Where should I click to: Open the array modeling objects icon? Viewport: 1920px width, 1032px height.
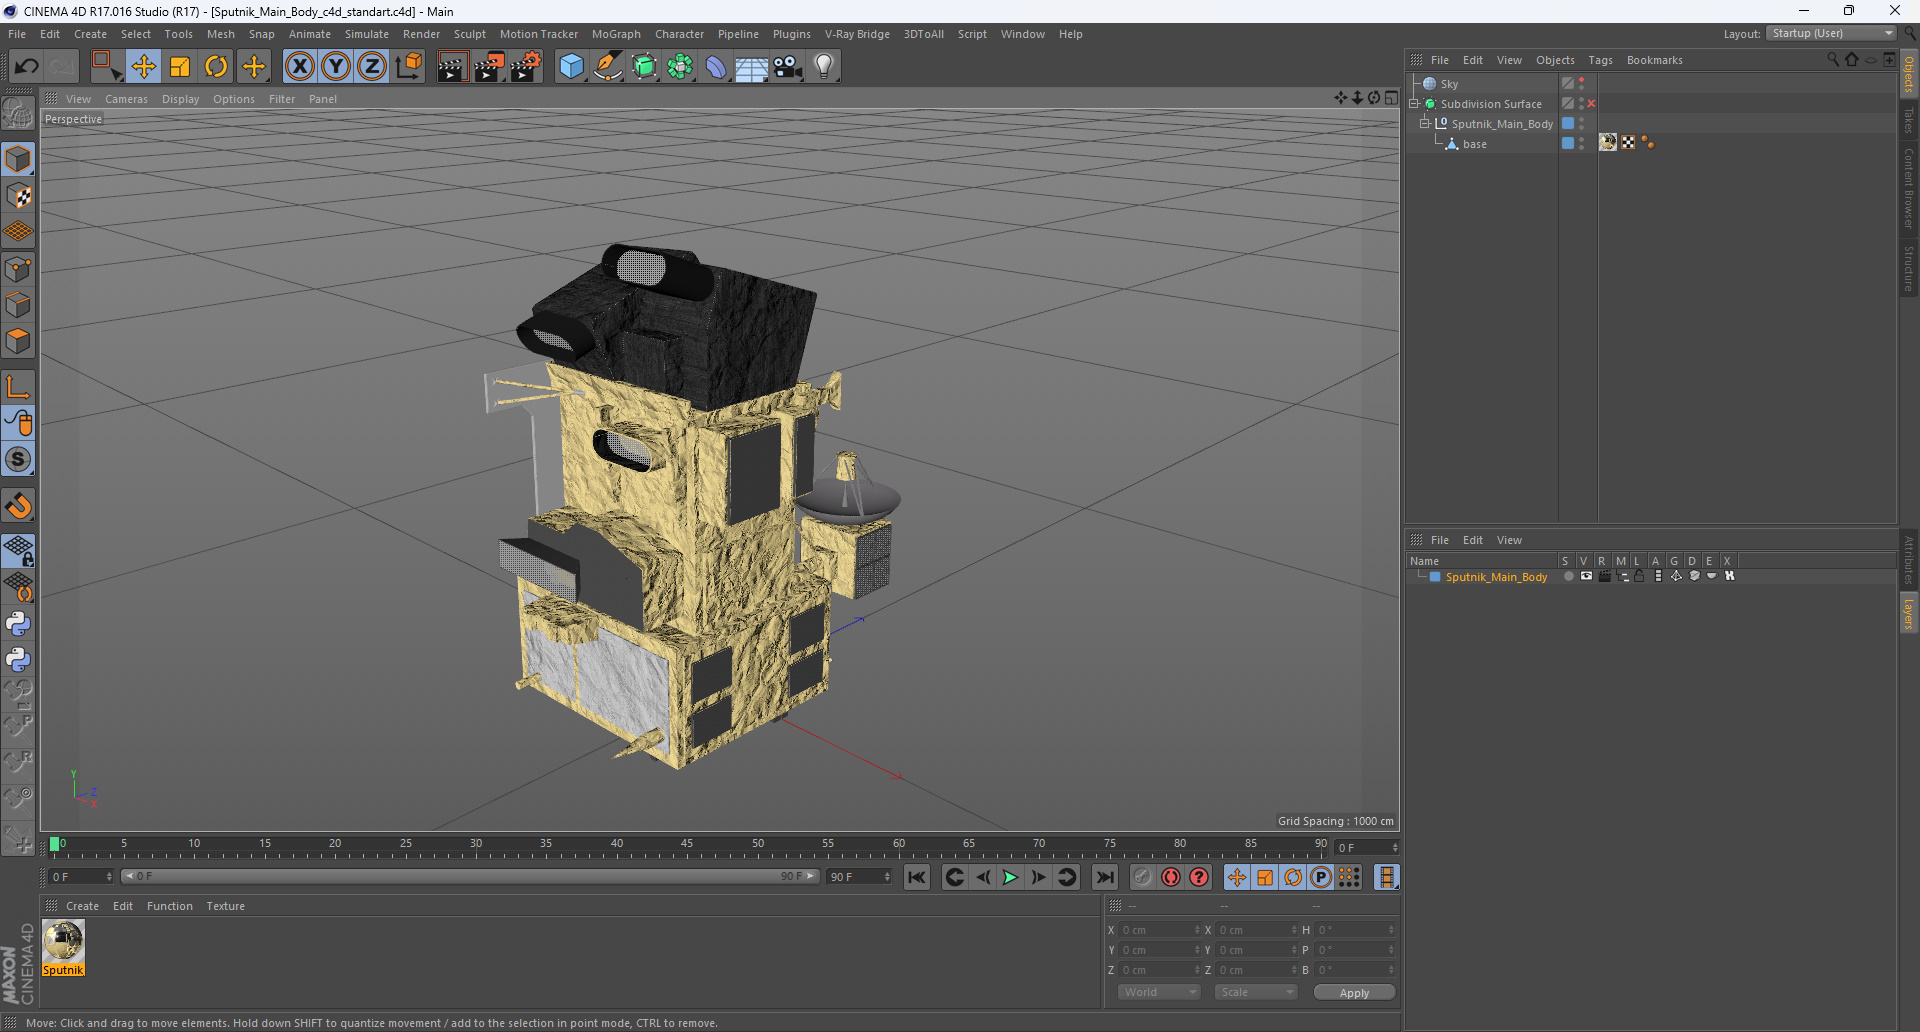coord(680,67)
